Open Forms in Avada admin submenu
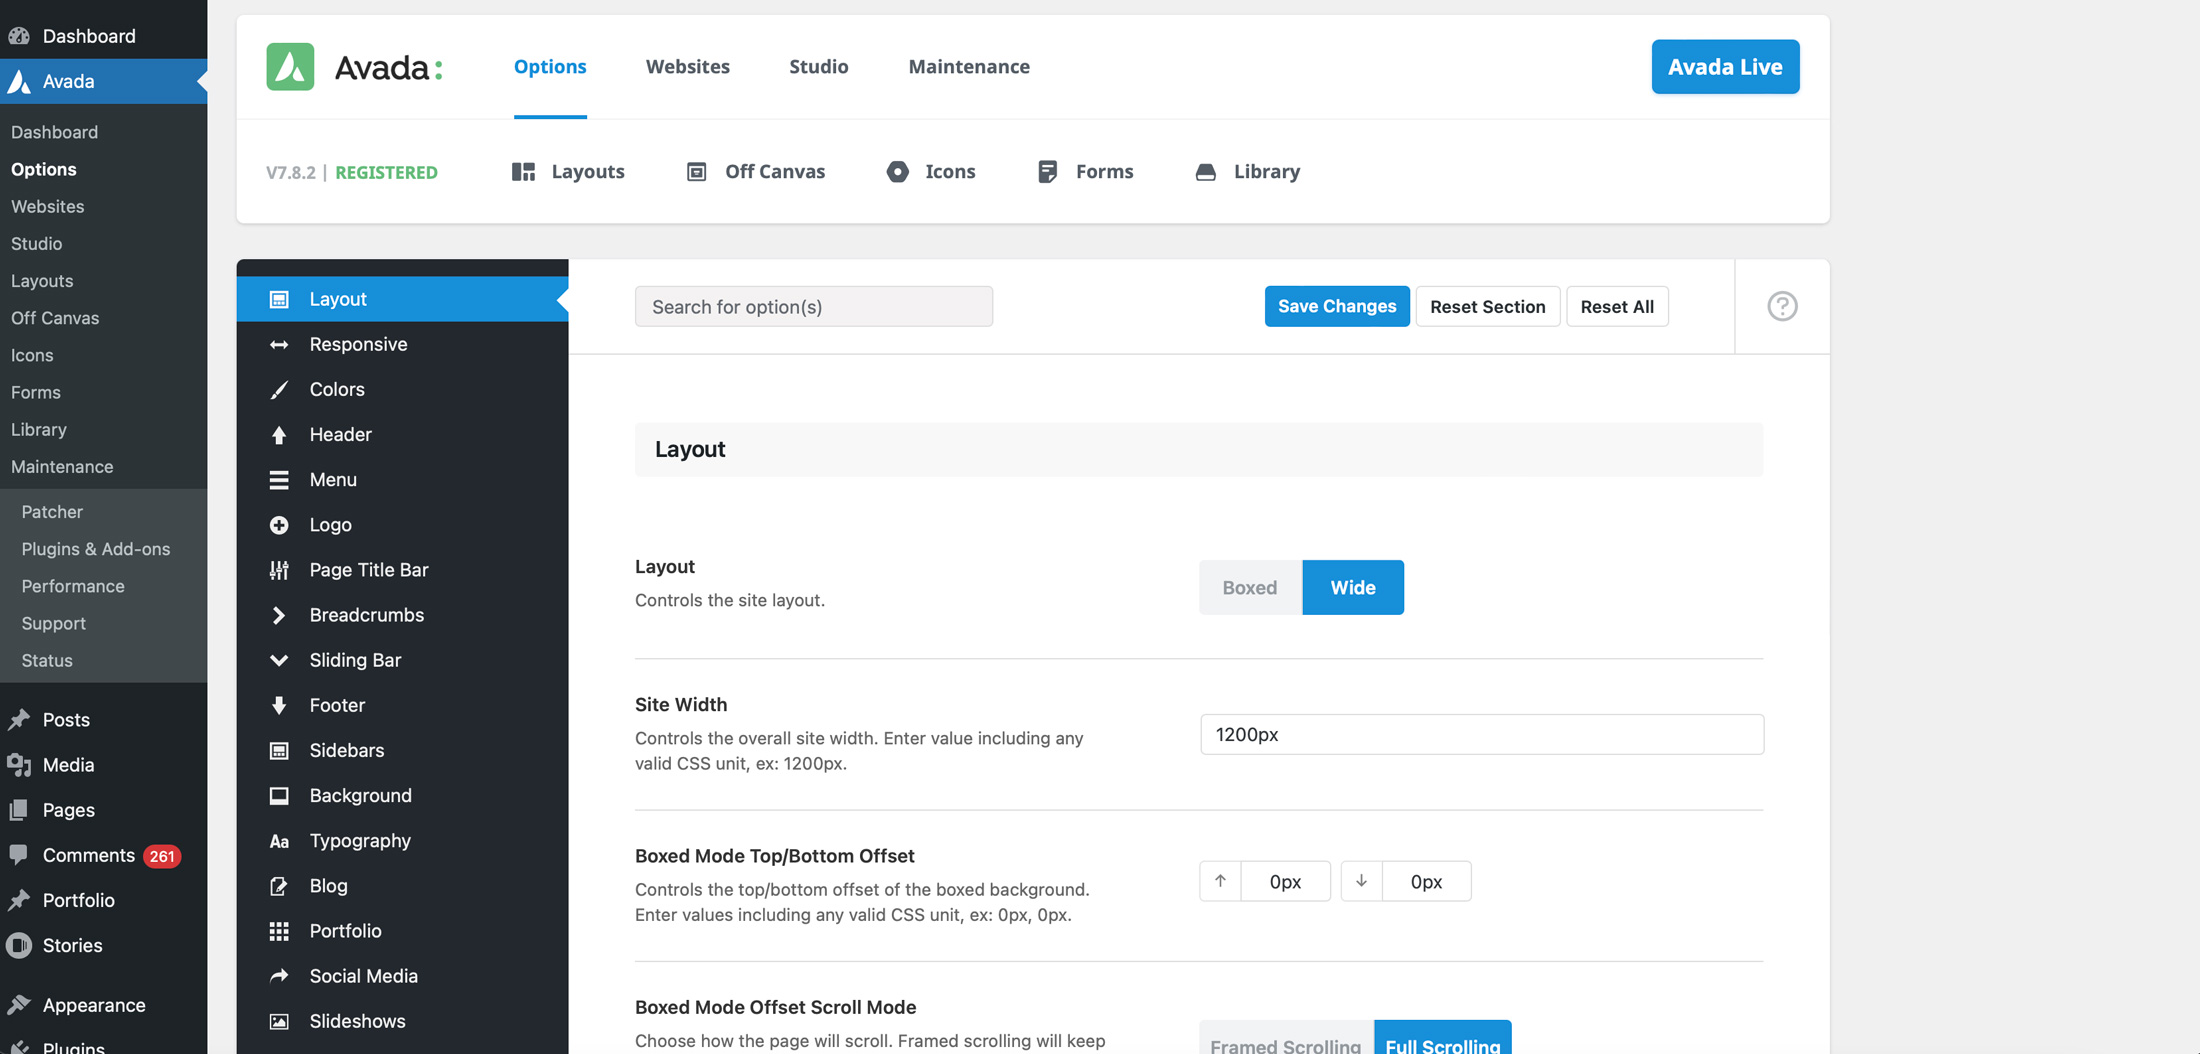This screenshot has height=1054, width=2200. coord(36,392)
